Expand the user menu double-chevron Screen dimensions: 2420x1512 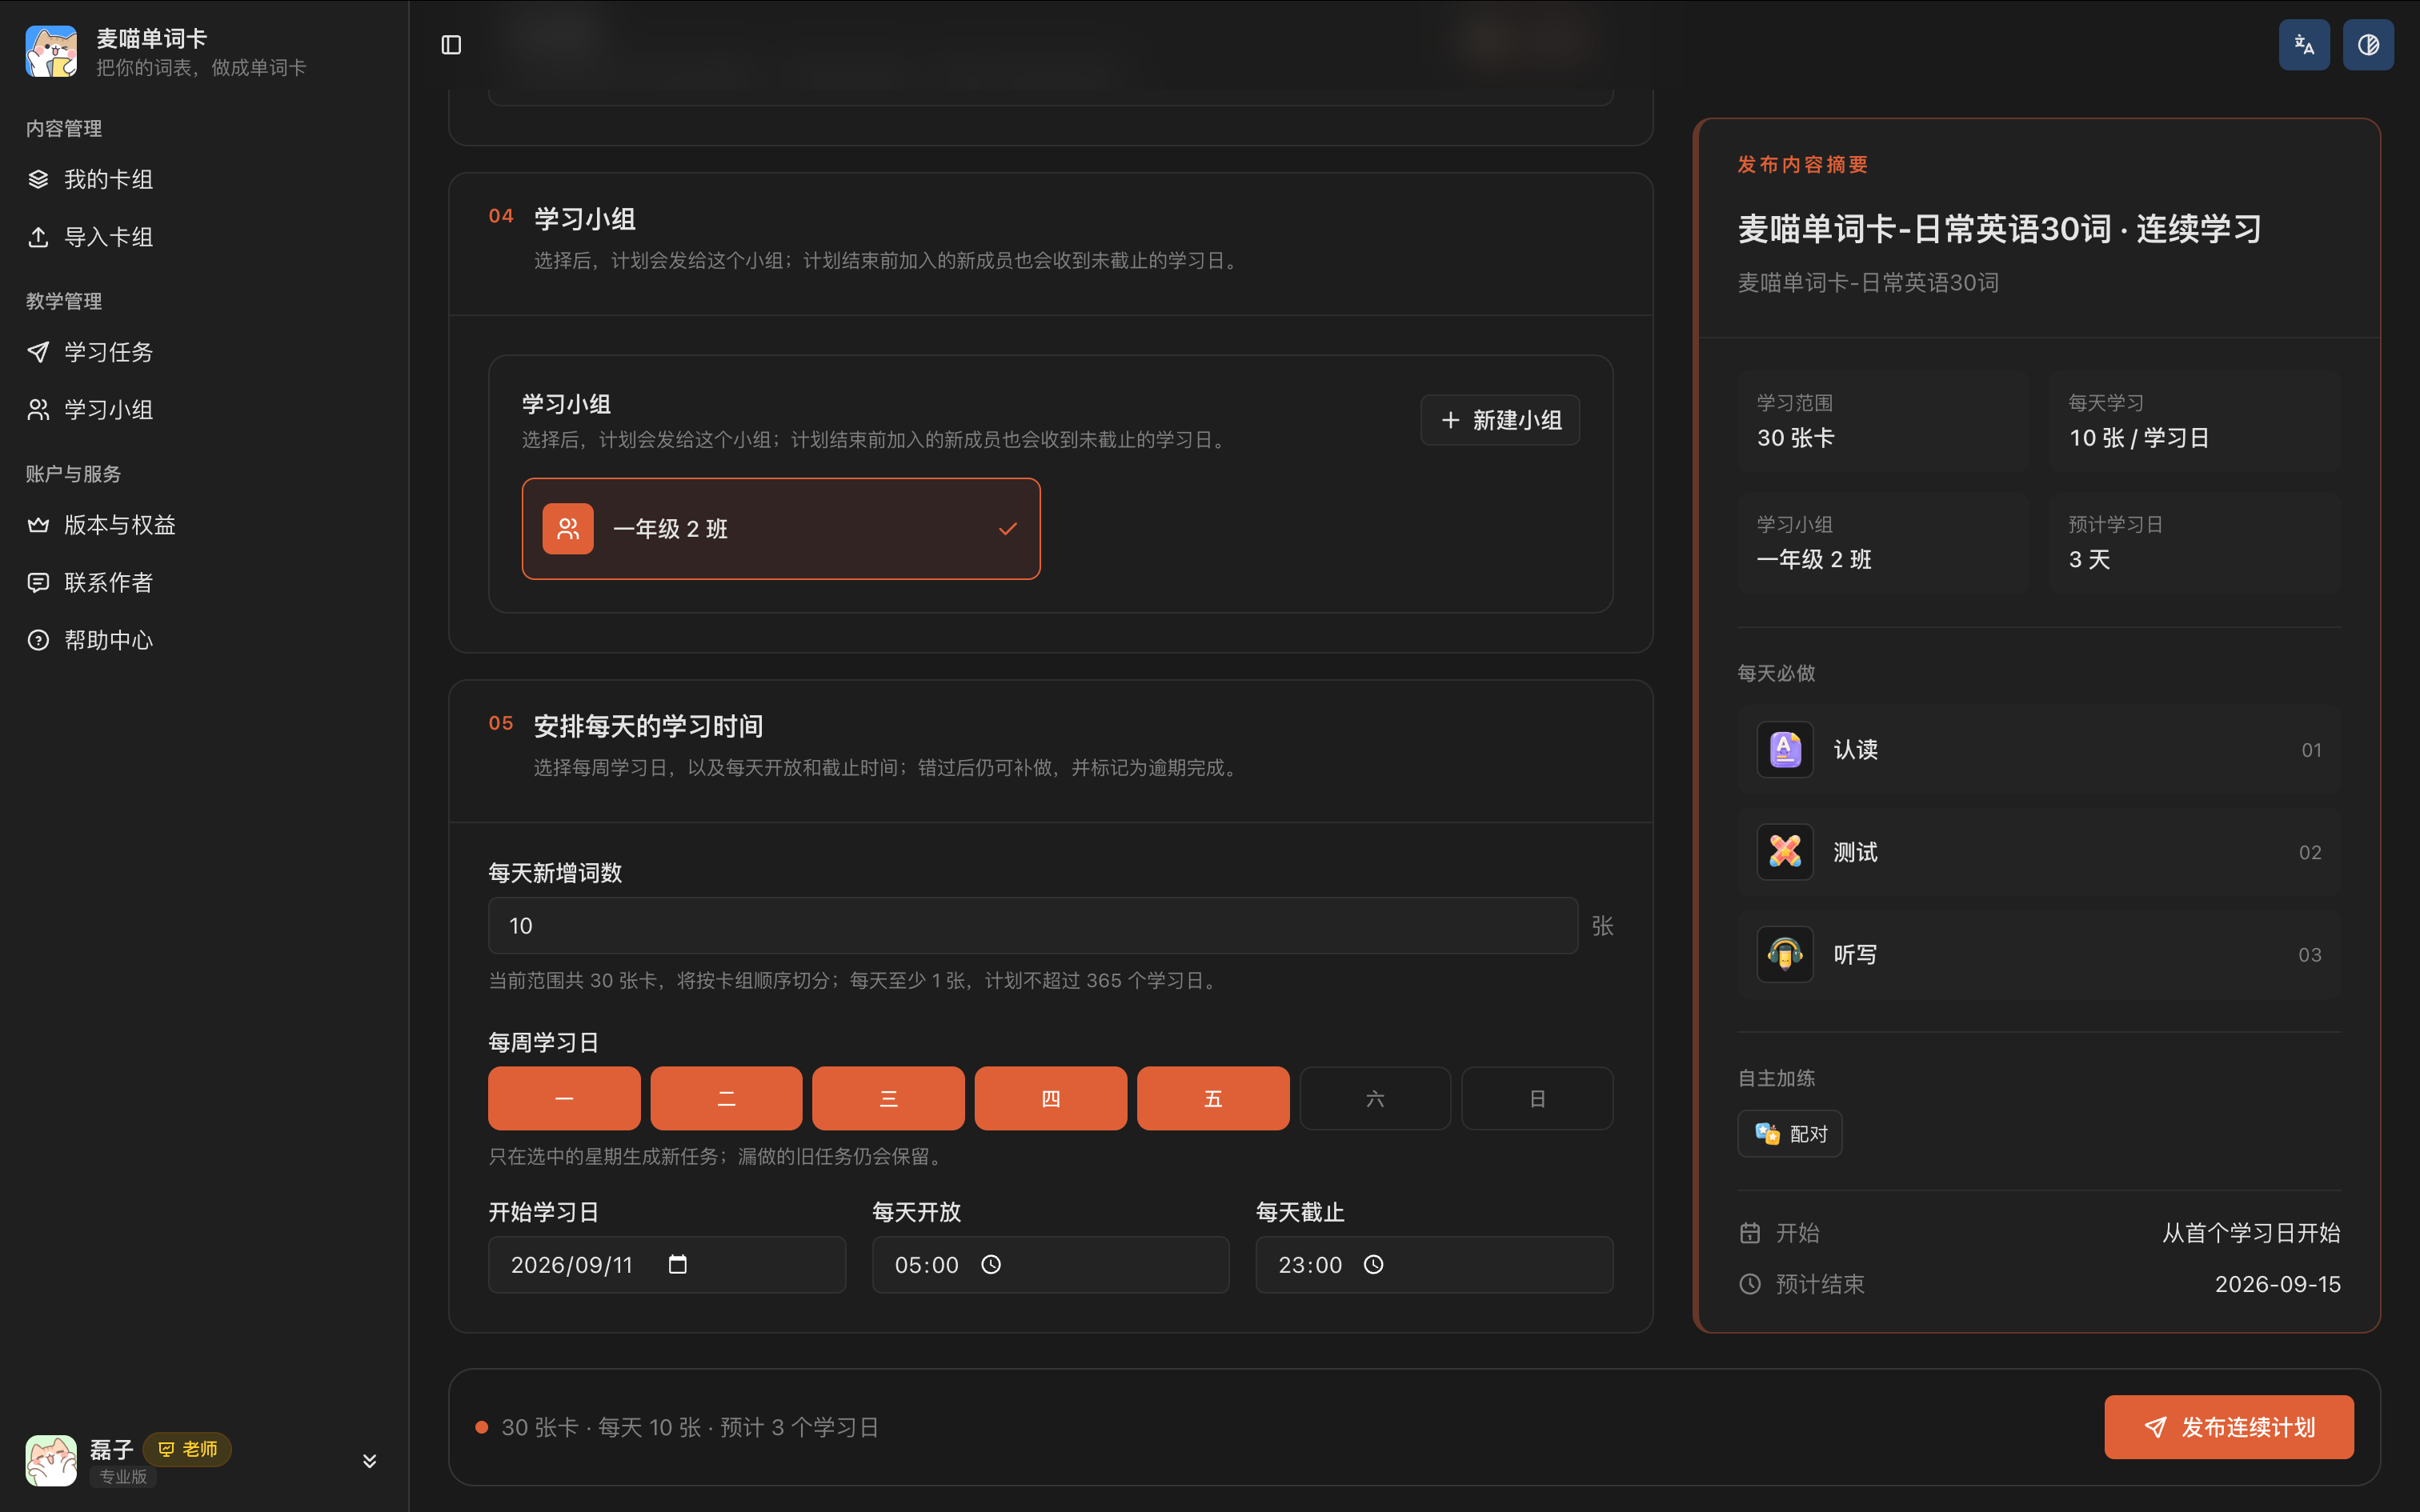[369, 1461]
